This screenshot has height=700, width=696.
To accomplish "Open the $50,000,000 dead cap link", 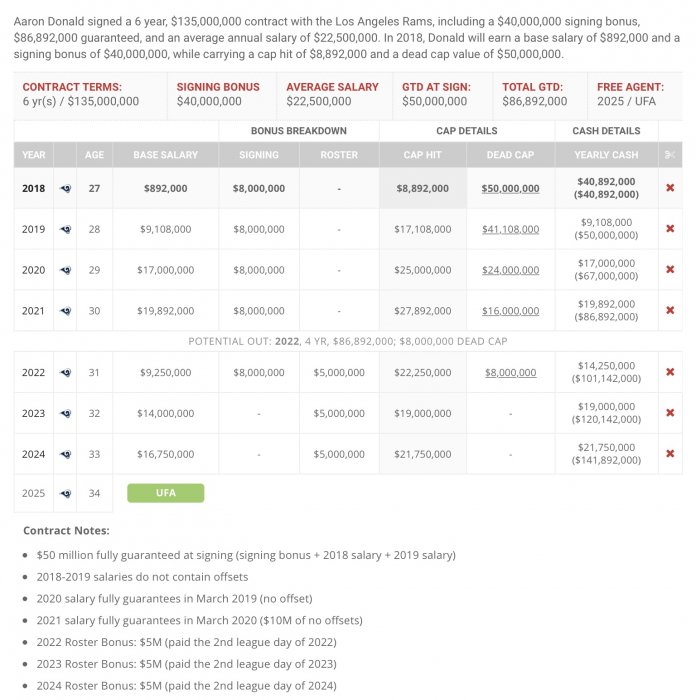I will pos(510,188).
